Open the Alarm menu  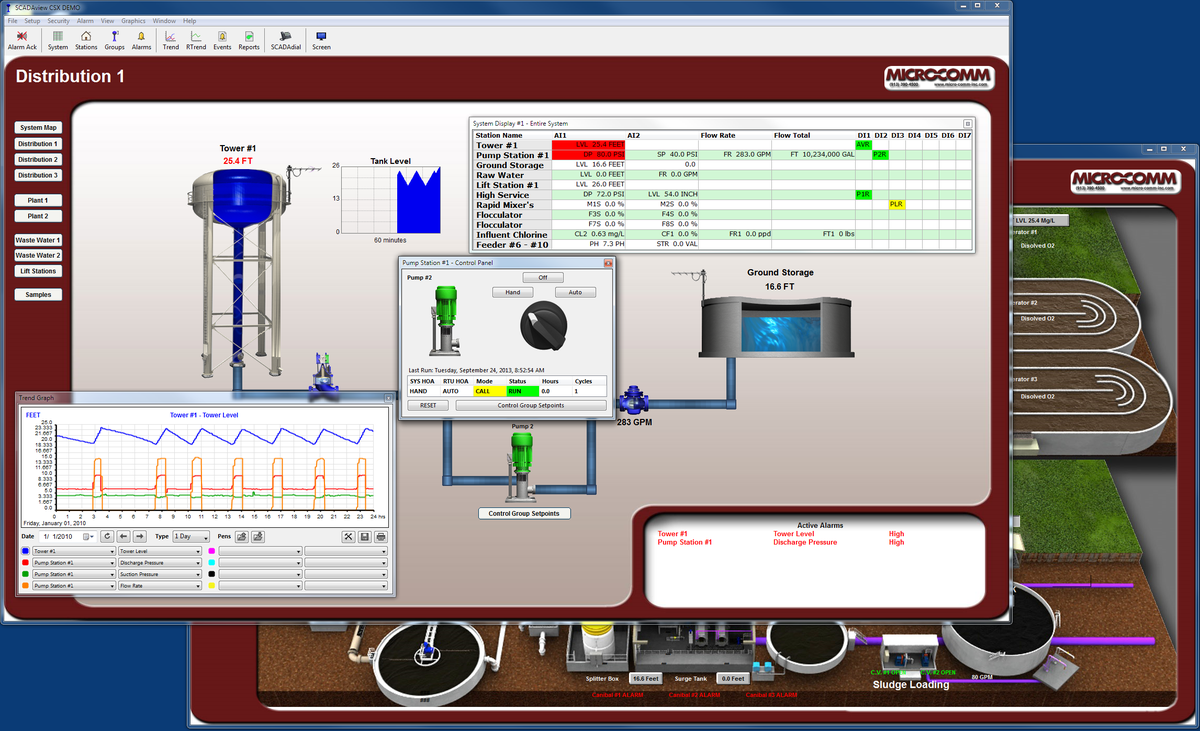point(85,20)
